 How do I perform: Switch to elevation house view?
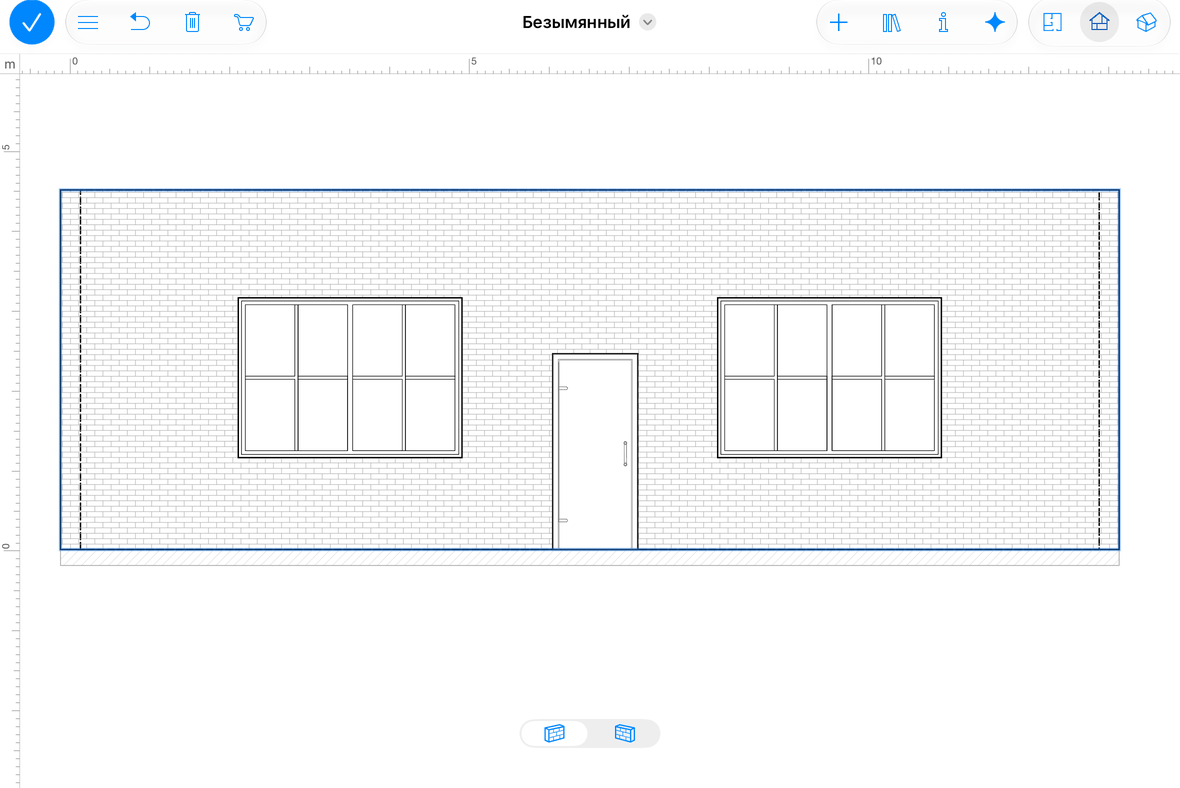[x=1099, y=23]
